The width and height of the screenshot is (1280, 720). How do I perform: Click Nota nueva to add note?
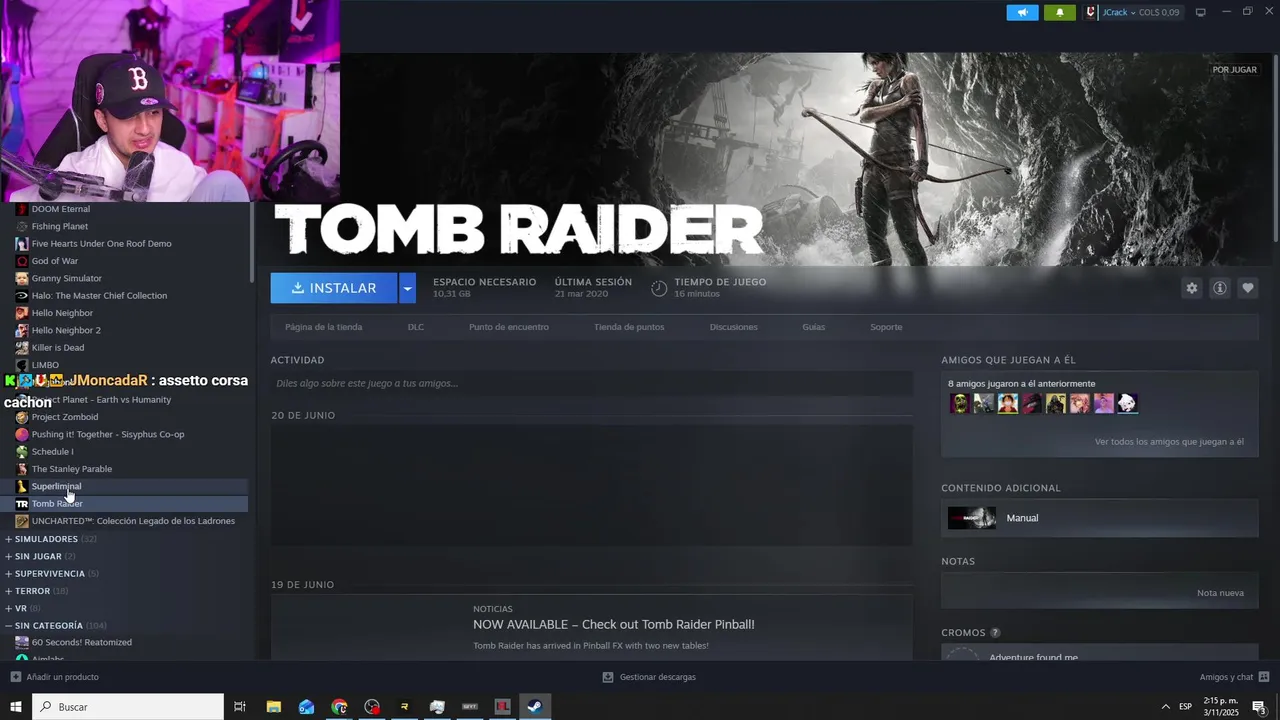coord(1220,593)
